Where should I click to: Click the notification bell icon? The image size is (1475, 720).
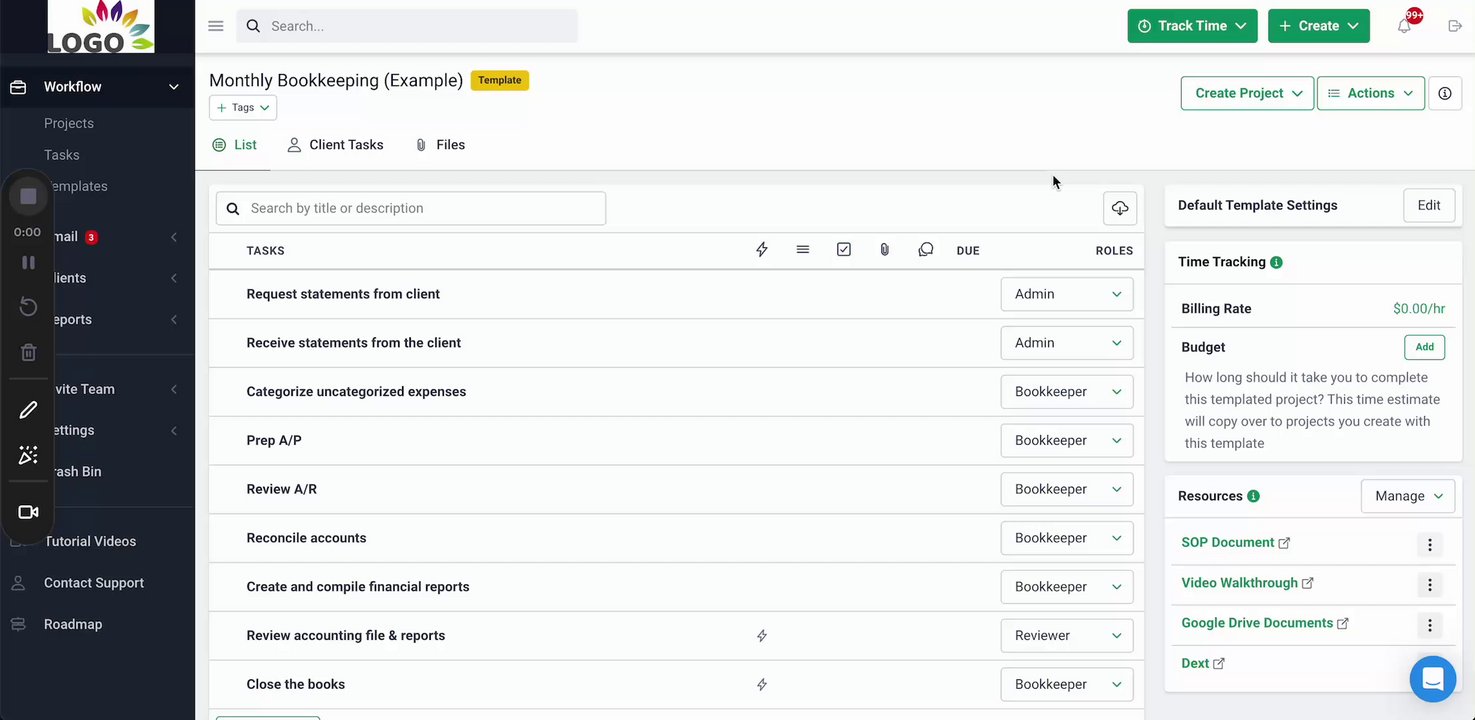(x=1404, y=26)
